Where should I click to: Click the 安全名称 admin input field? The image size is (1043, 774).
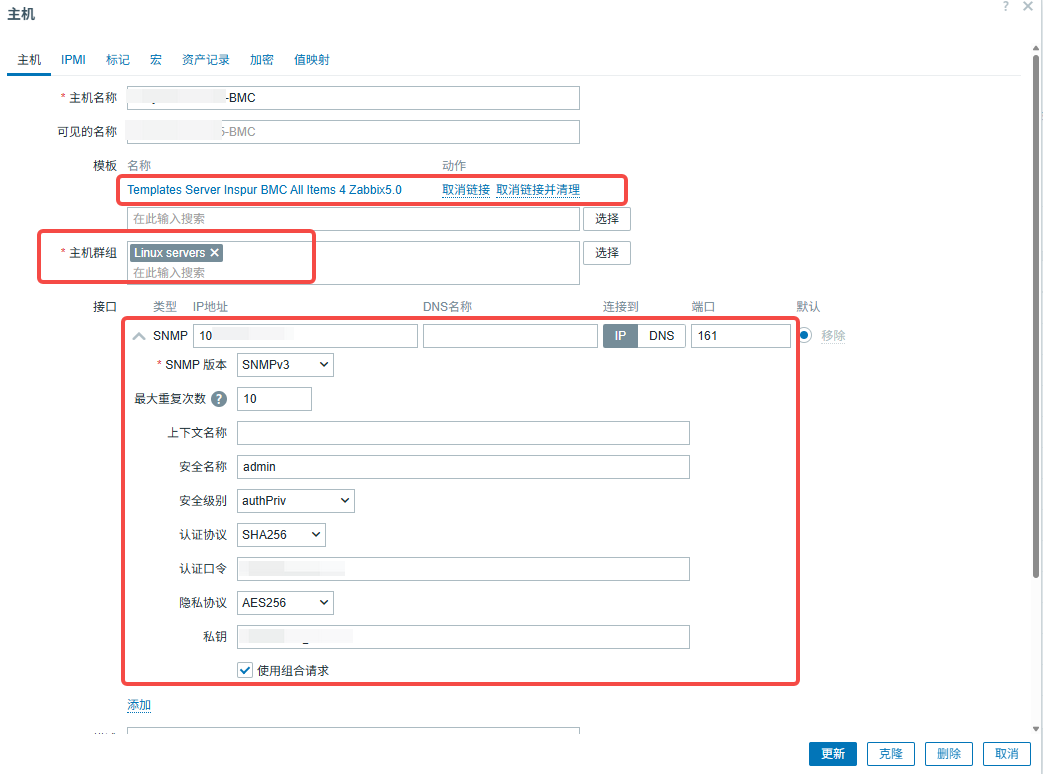pyautogui.click(x=463, y=467)
